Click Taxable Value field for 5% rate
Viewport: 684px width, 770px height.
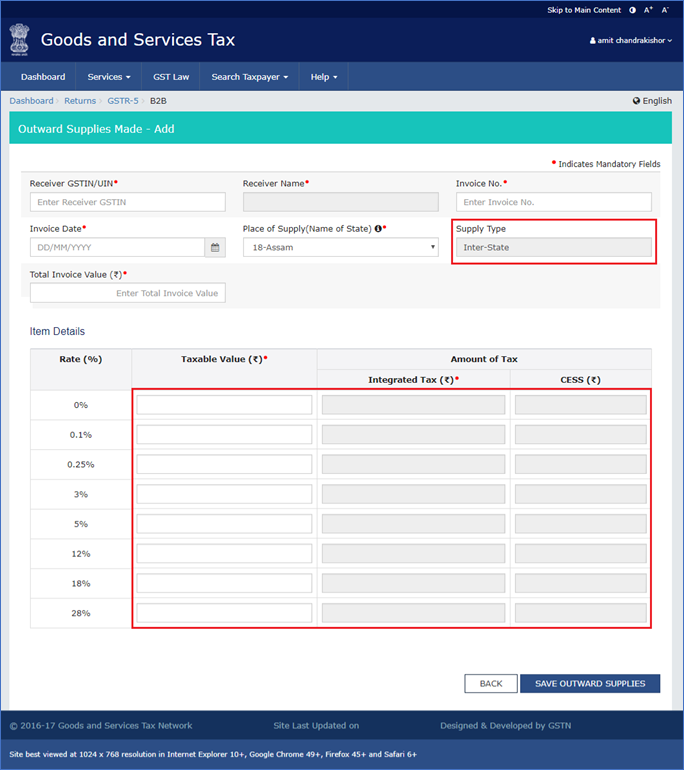pyautogui.click(x=224, y=524)
